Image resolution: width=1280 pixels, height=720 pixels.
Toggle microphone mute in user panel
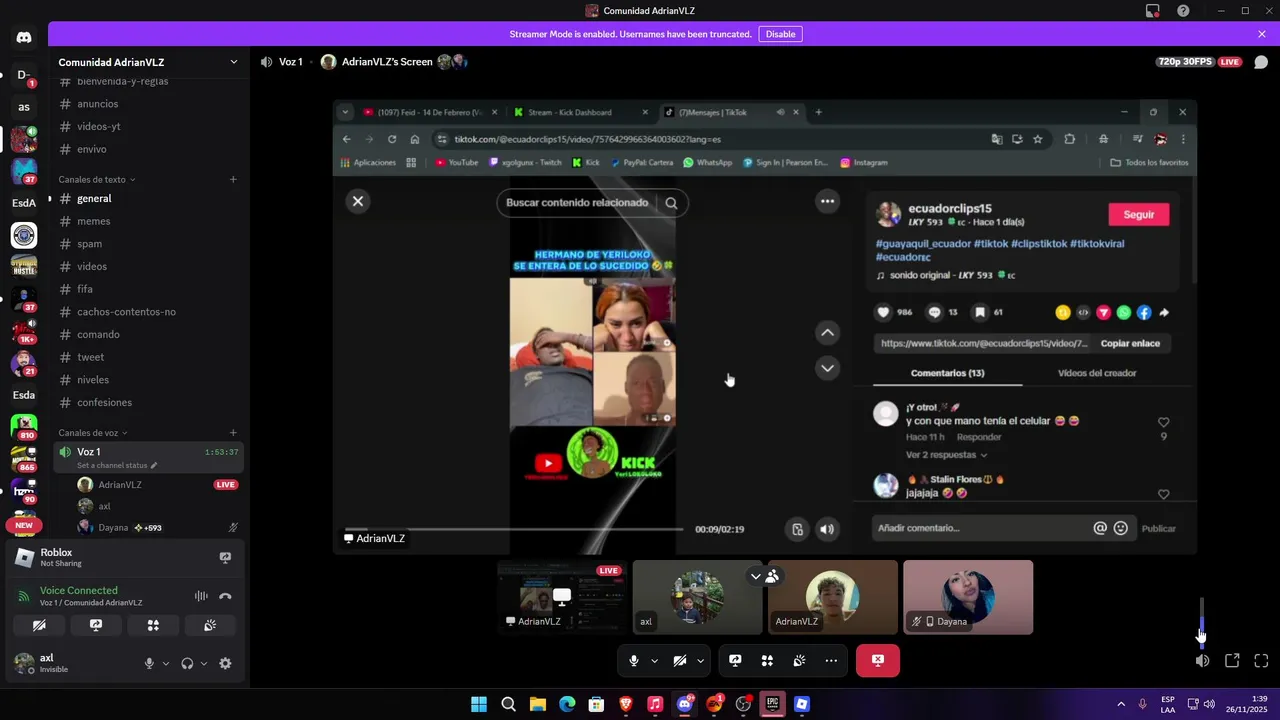(150, 663)
